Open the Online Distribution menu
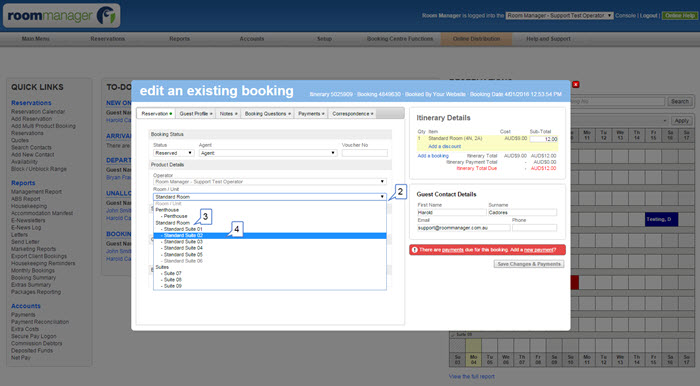Image resolution: width=700 pixels, height=386 pixels. tap(476, 39)
